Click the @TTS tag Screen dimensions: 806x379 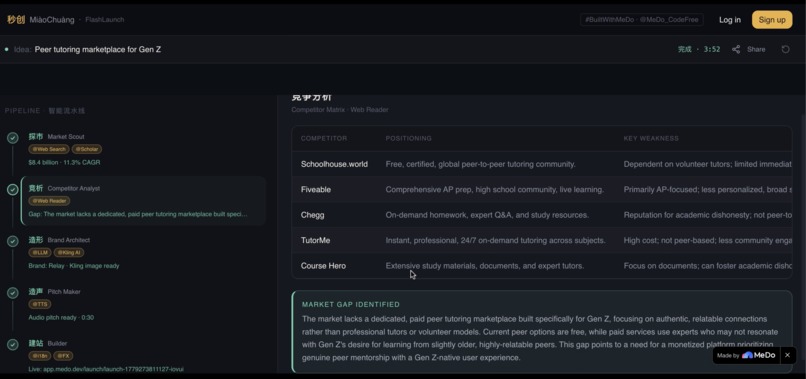pyautogui.click(x=40, y=304)
